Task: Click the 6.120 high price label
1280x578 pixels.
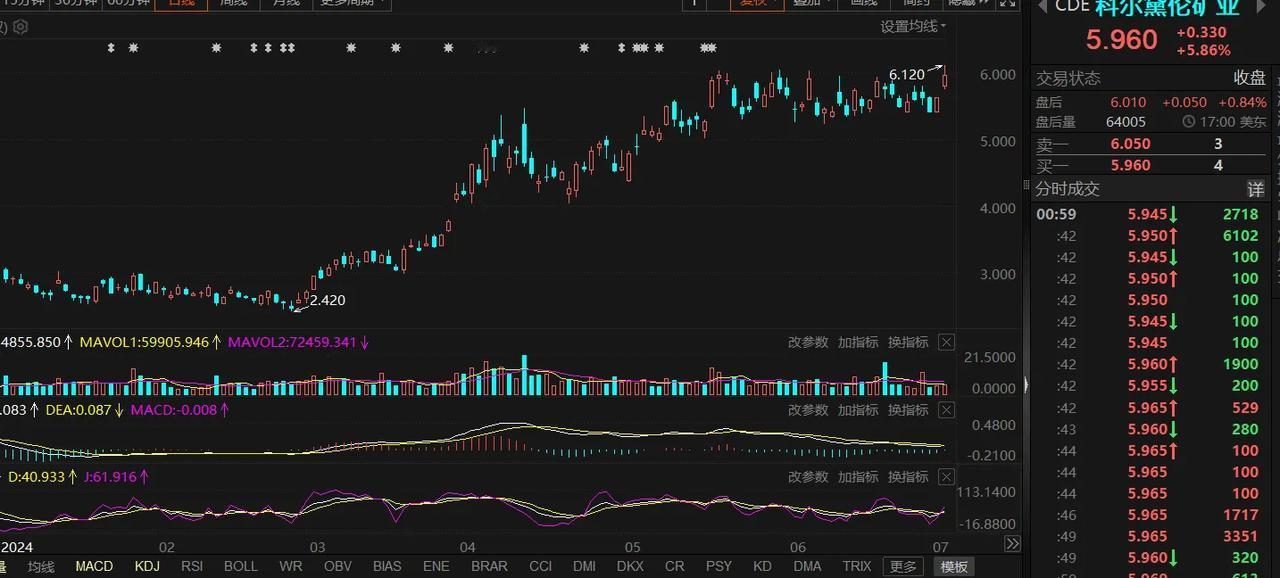Action: [x=907, y=74]
